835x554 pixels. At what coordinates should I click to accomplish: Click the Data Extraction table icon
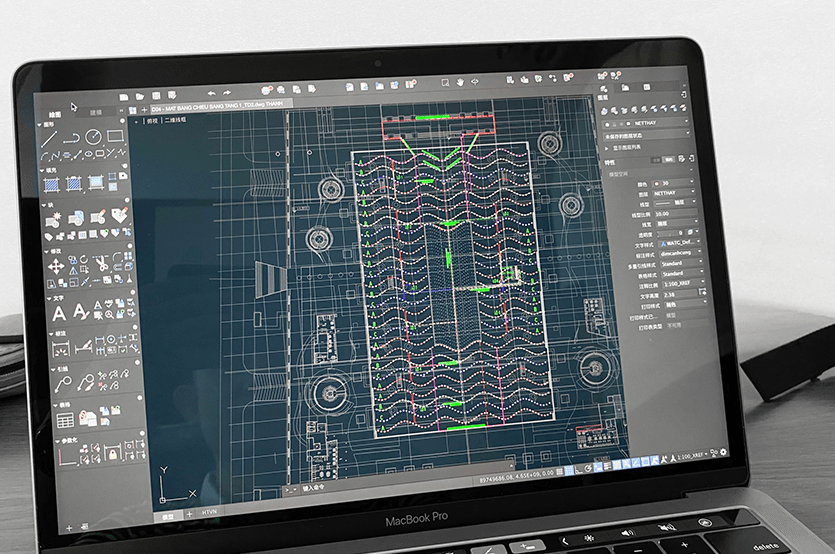(87, 418)
